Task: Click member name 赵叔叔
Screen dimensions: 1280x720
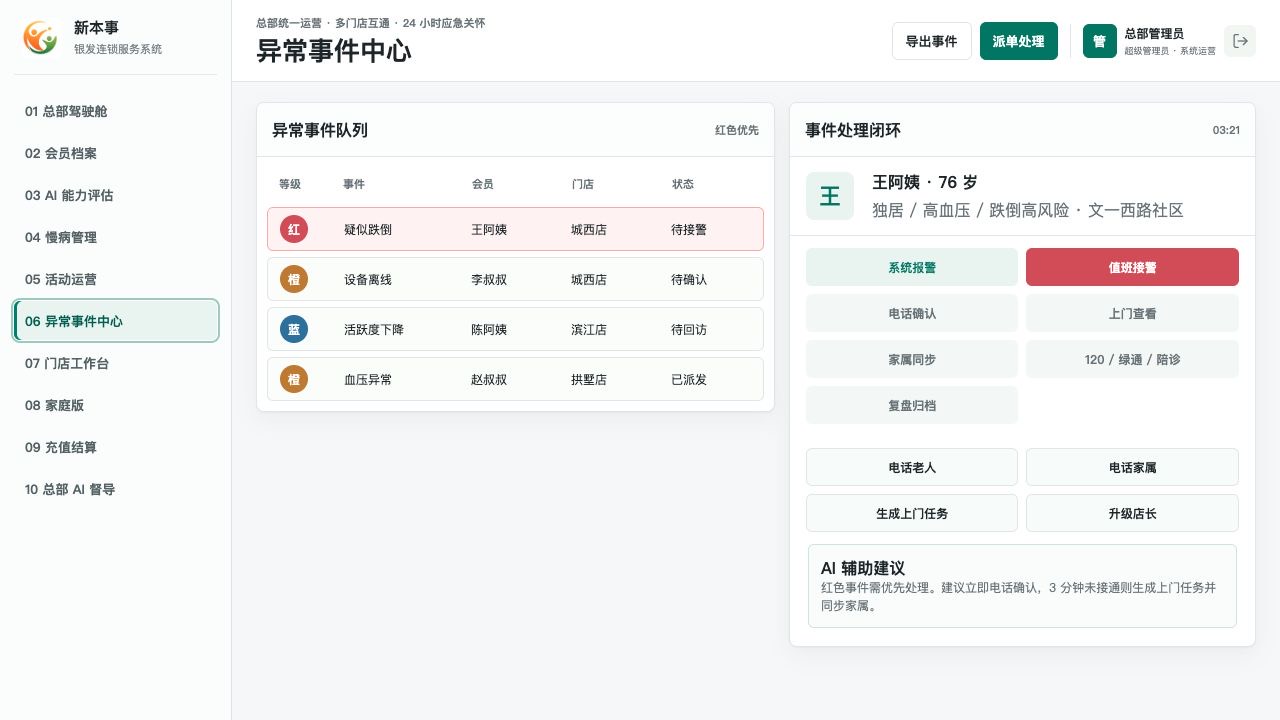Action: (x=489, y=379)
